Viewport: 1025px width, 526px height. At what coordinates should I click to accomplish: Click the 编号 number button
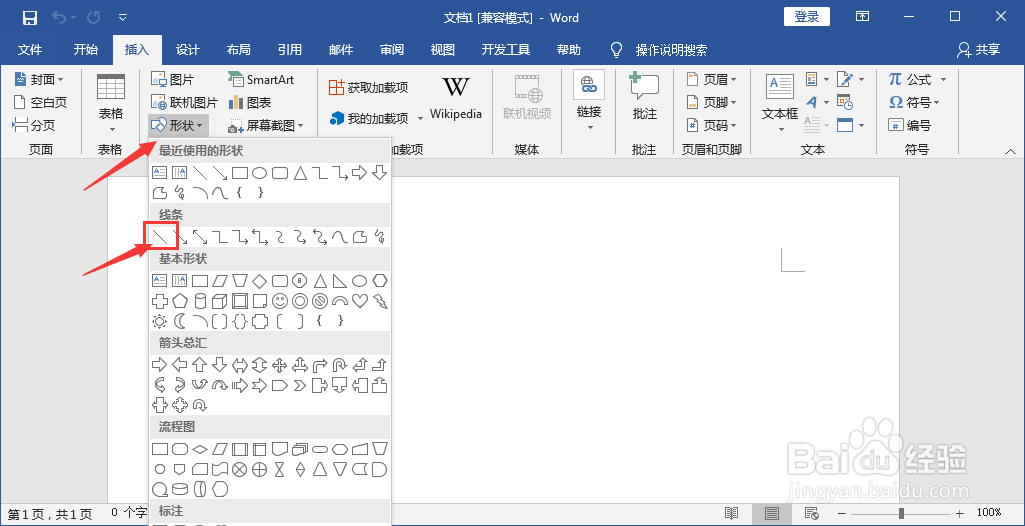pos(910,125)
